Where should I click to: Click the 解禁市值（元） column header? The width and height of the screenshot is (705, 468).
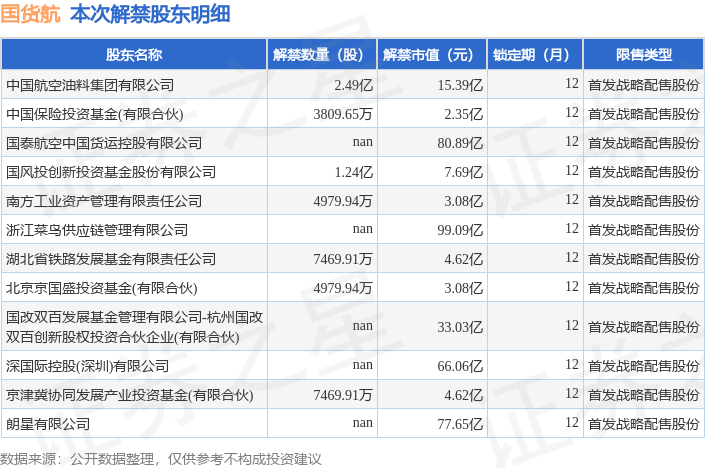432,54
